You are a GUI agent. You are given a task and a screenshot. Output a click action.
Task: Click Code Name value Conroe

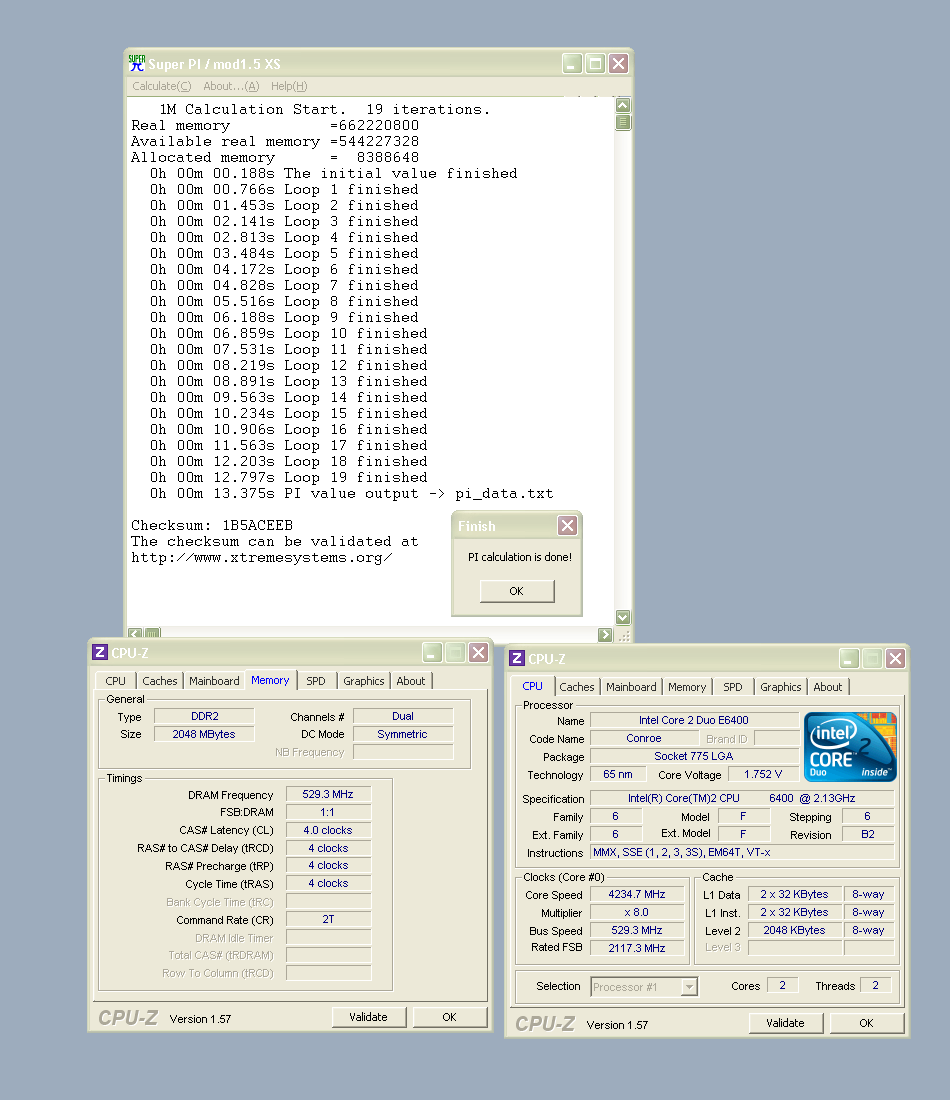644,738
